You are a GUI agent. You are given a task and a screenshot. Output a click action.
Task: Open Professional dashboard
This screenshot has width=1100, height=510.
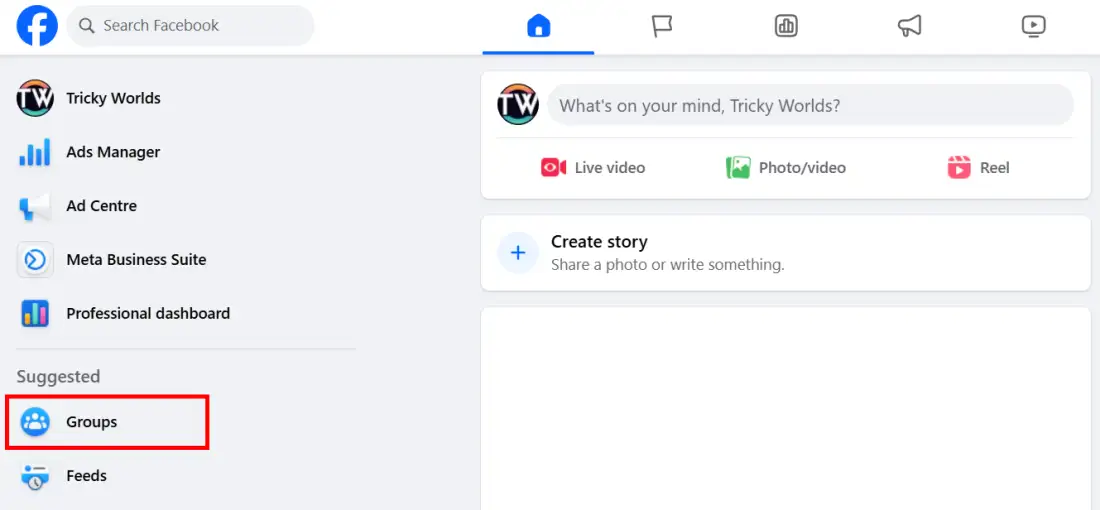(x=148, y=314)
